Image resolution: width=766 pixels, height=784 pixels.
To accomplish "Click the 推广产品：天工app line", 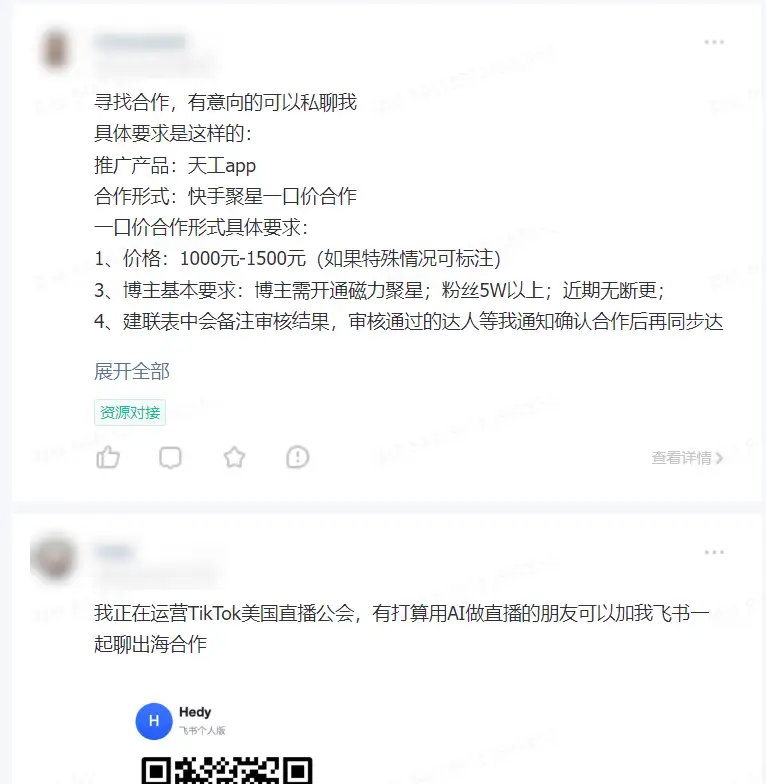I will click(x=175, y=165).
